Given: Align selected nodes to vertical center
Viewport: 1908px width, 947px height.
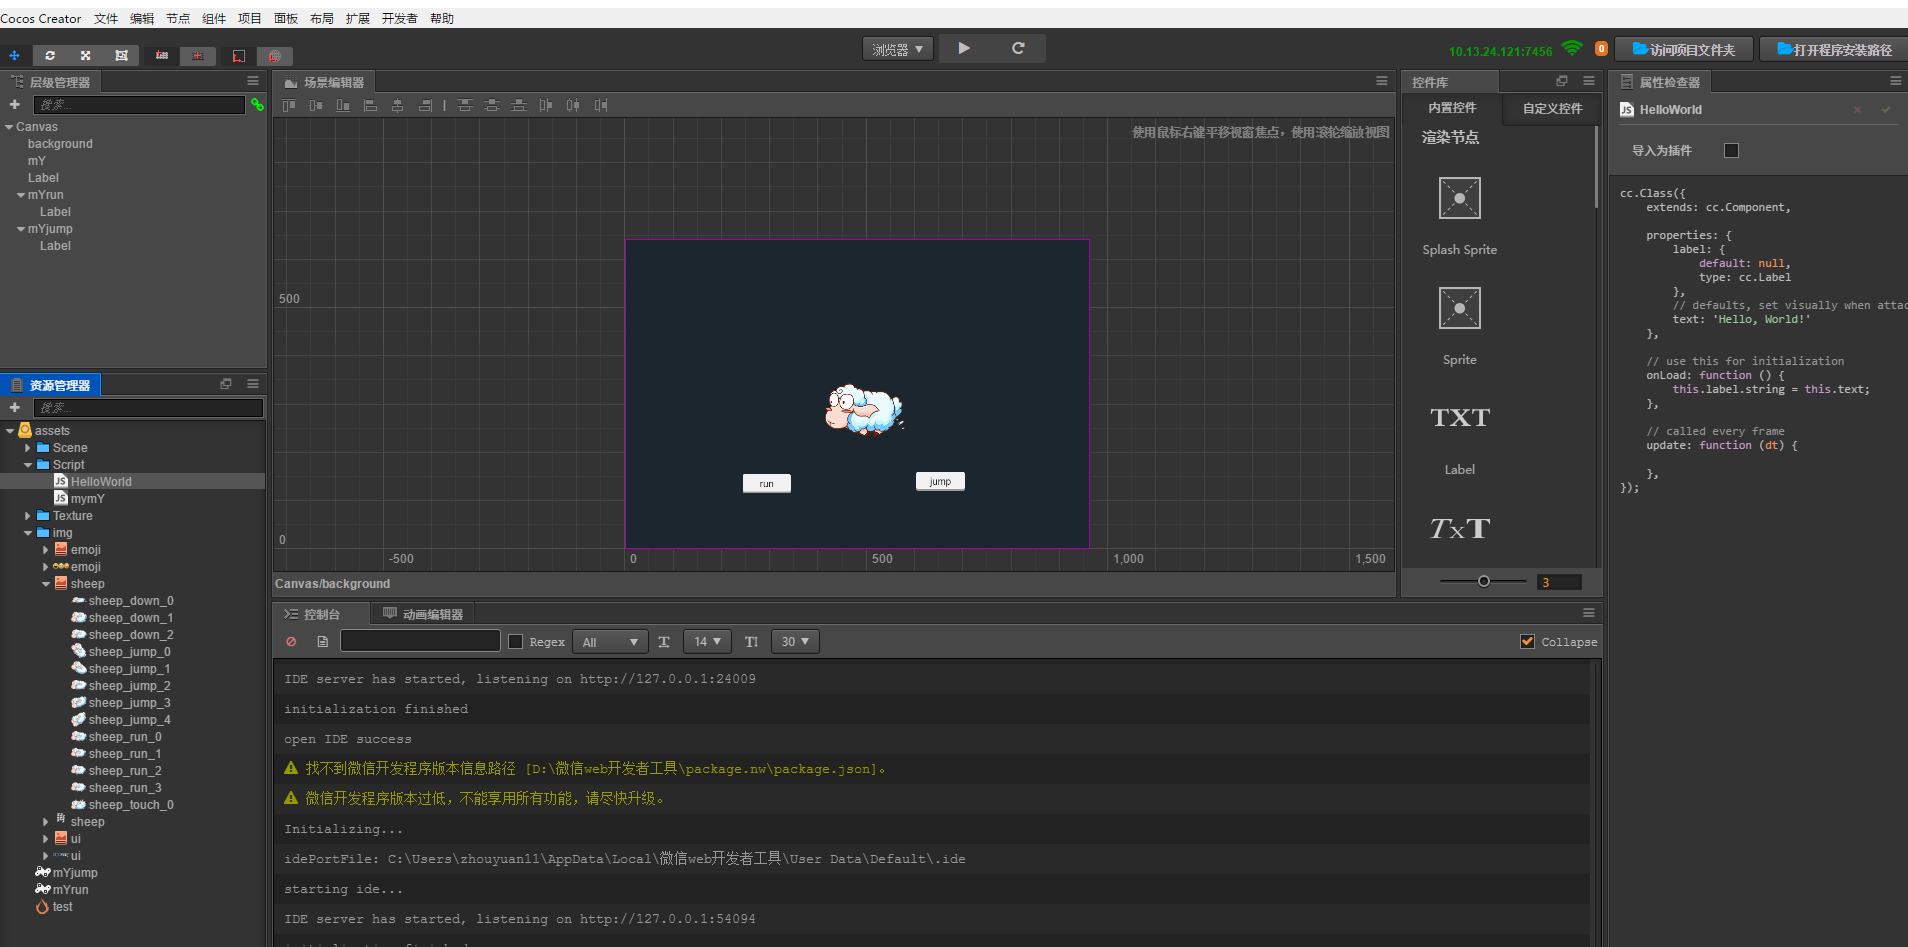Looking at the screenshot, I should pyautogui.click(x=316, y=105).
